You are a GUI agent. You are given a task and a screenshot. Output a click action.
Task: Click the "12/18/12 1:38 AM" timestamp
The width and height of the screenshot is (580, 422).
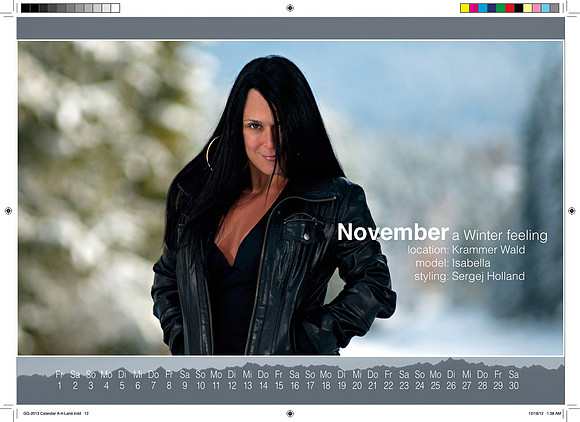click(544, 413)
